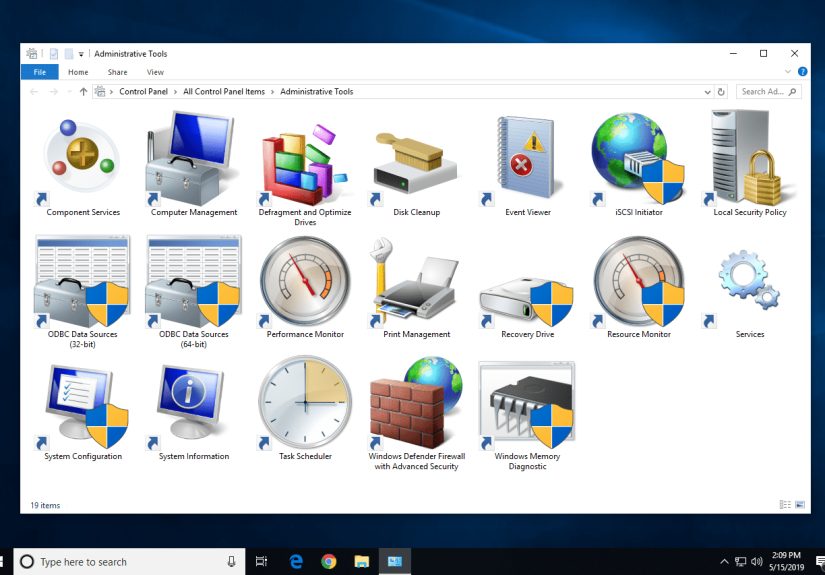Open File Explorer from the taskbar
The height and width of the screenshot is (575, 825).
[x=361, y=562]
